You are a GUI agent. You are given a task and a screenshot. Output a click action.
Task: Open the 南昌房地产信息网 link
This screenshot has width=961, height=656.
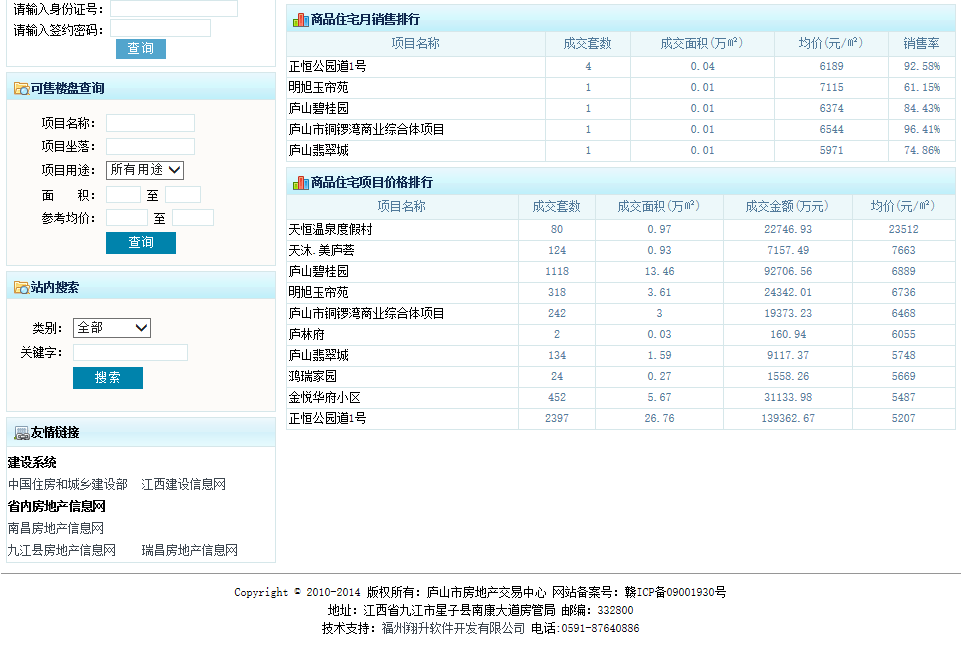pos(56,528)
